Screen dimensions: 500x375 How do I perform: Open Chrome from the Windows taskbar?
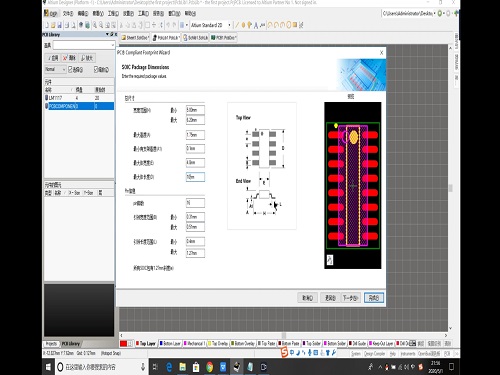coord(210,367)
